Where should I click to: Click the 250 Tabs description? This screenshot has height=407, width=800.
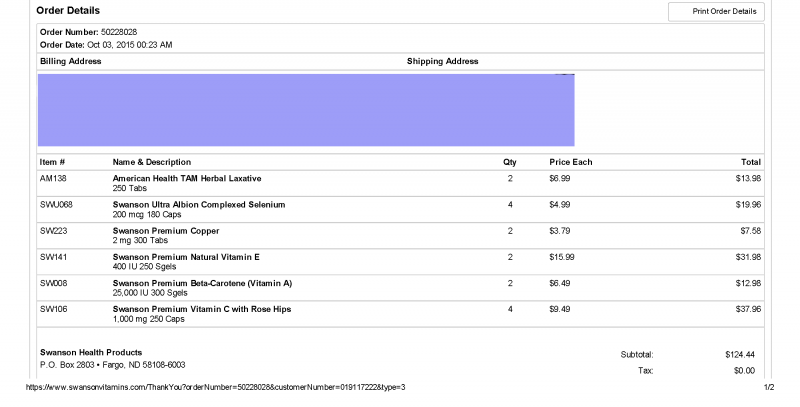130,188
